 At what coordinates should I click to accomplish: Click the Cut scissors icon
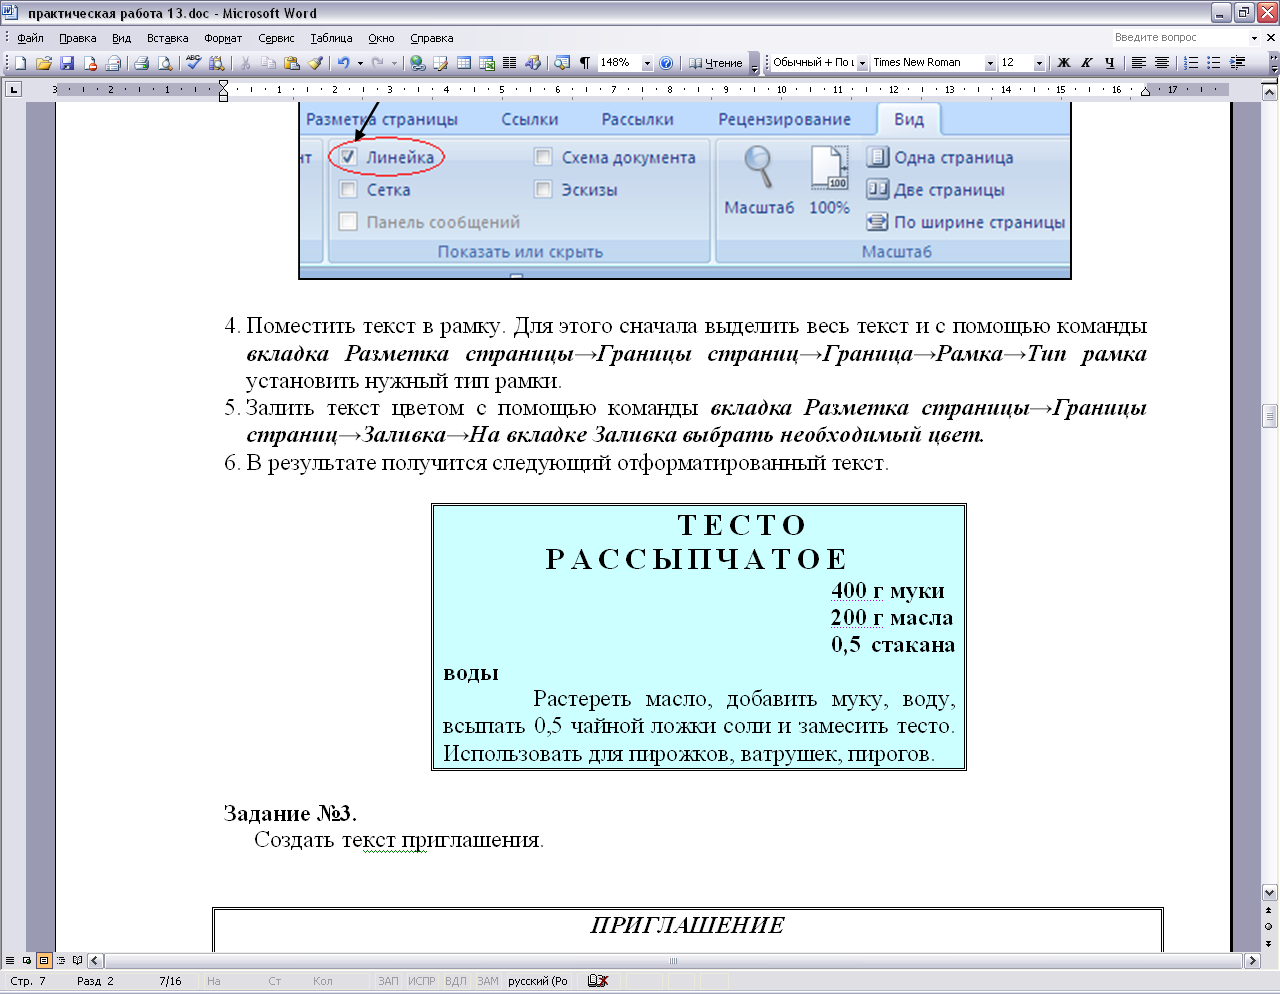(245, 63)
